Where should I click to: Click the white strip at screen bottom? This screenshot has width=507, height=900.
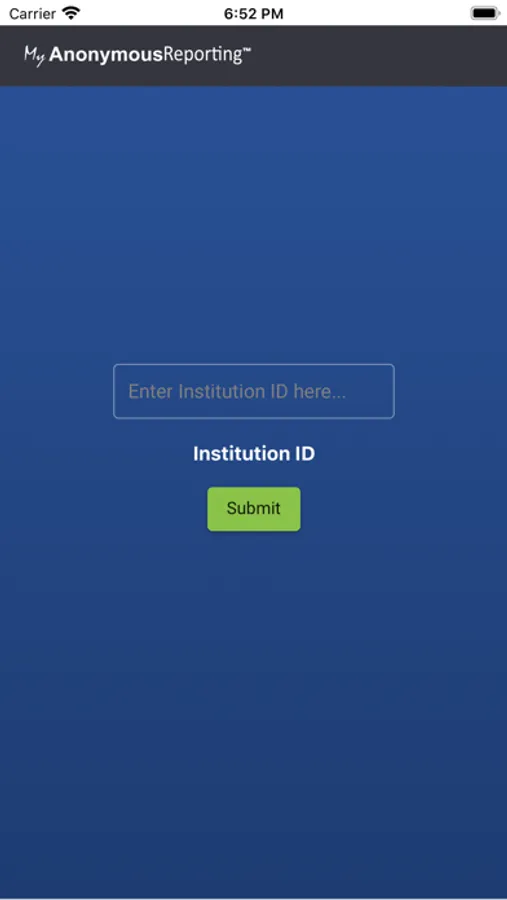click(x=254, y=898)
